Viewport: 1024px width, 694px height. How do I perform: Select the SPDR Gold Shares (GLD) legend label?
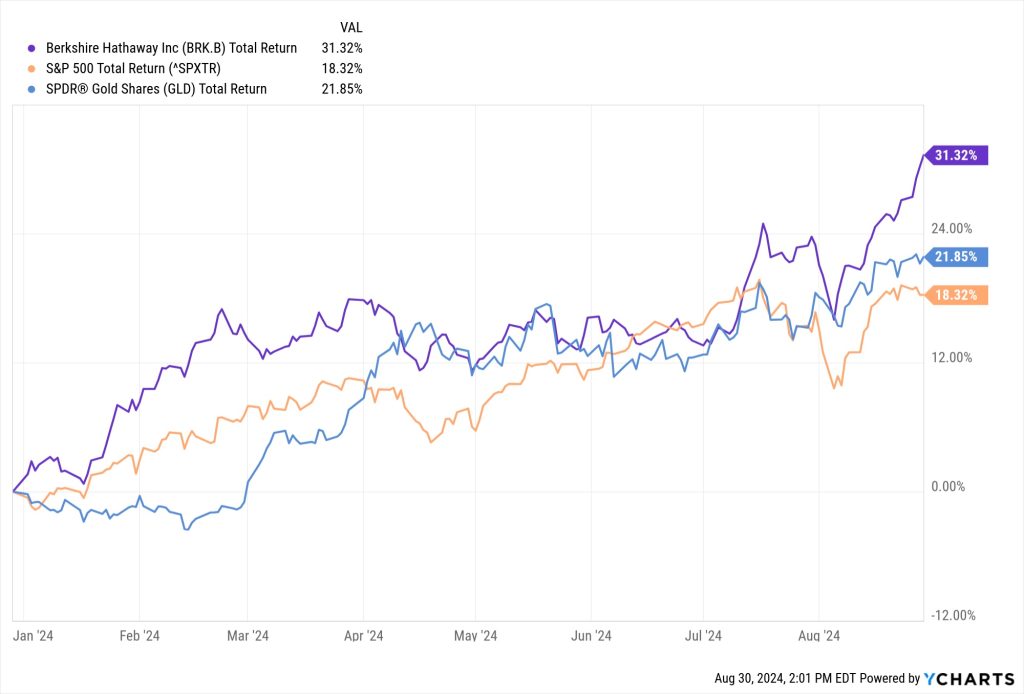(156, 89)
